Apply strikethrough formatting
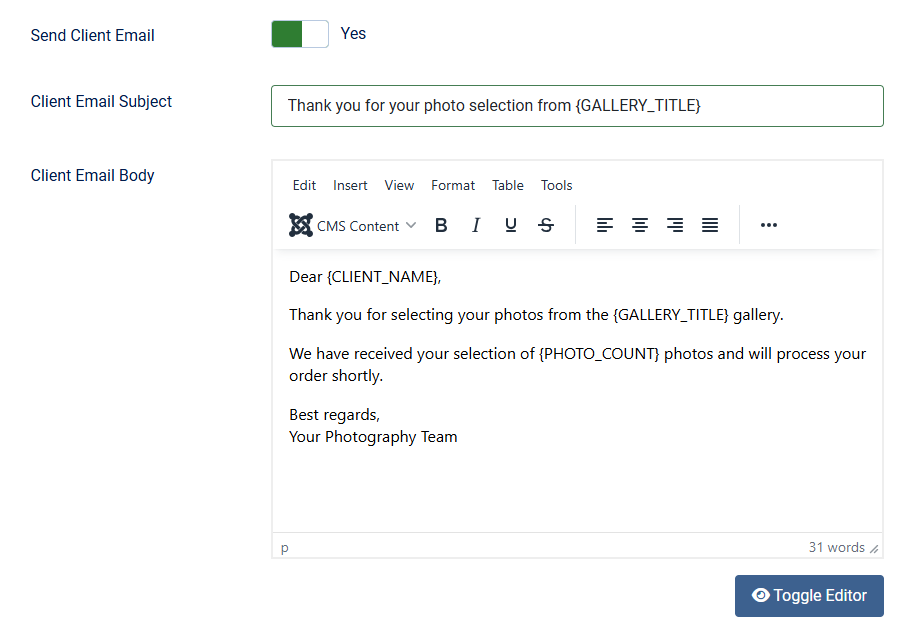 (x=546, y=225)
